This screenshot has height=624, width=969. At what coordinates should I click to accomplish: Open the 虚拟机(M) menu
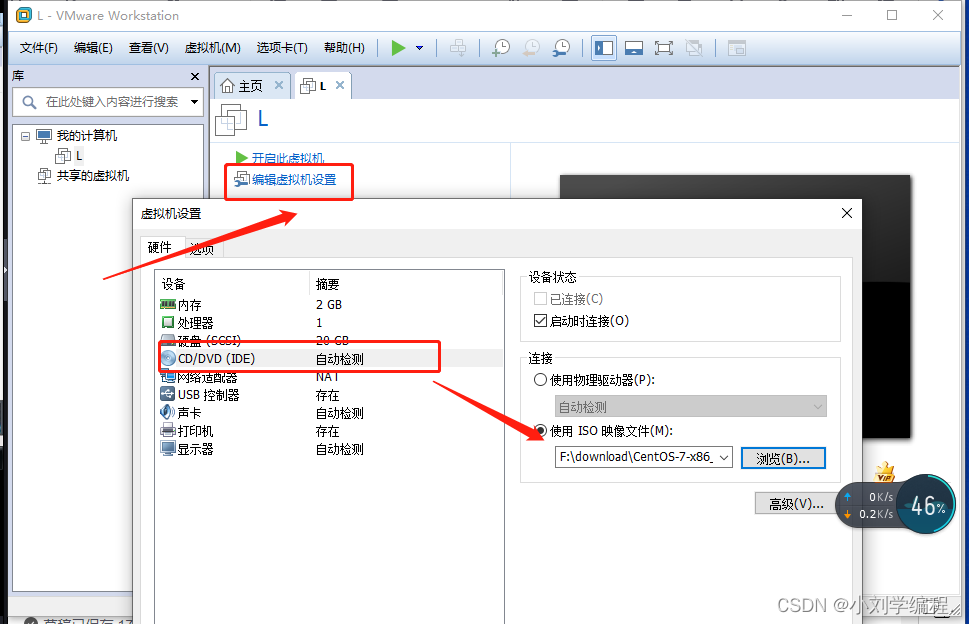(x=213, y=48)
